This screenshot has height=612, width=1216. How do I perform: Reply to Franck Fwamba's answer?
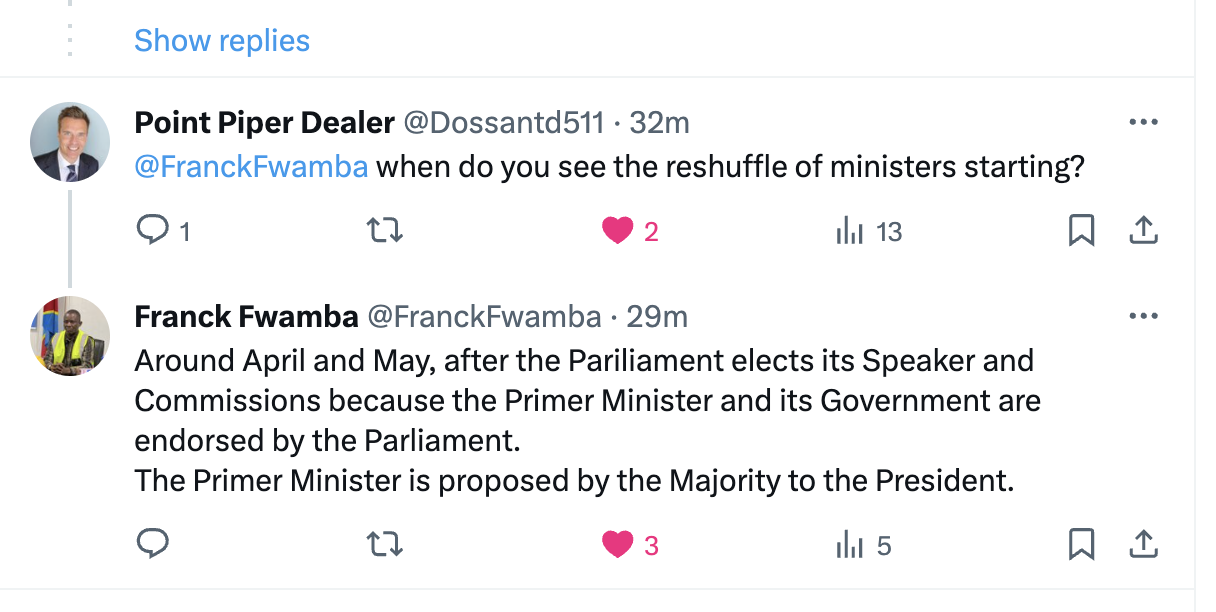[152, 545]
